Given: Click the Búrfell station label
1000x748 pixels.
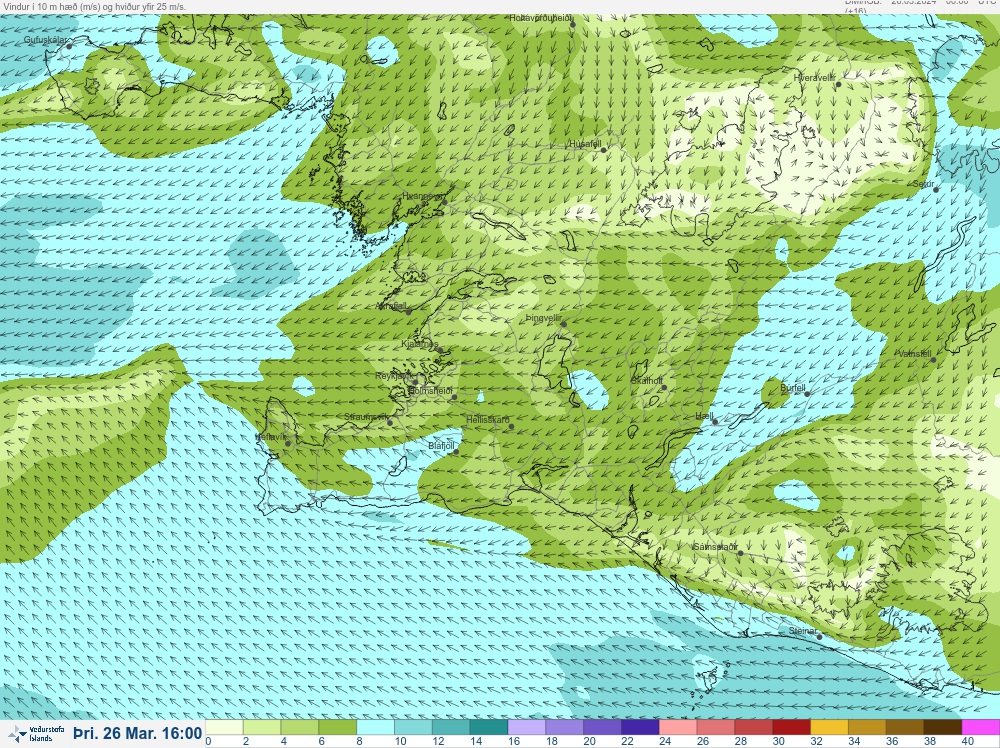Looking at the screenshot, I should (x=793, y=388).
